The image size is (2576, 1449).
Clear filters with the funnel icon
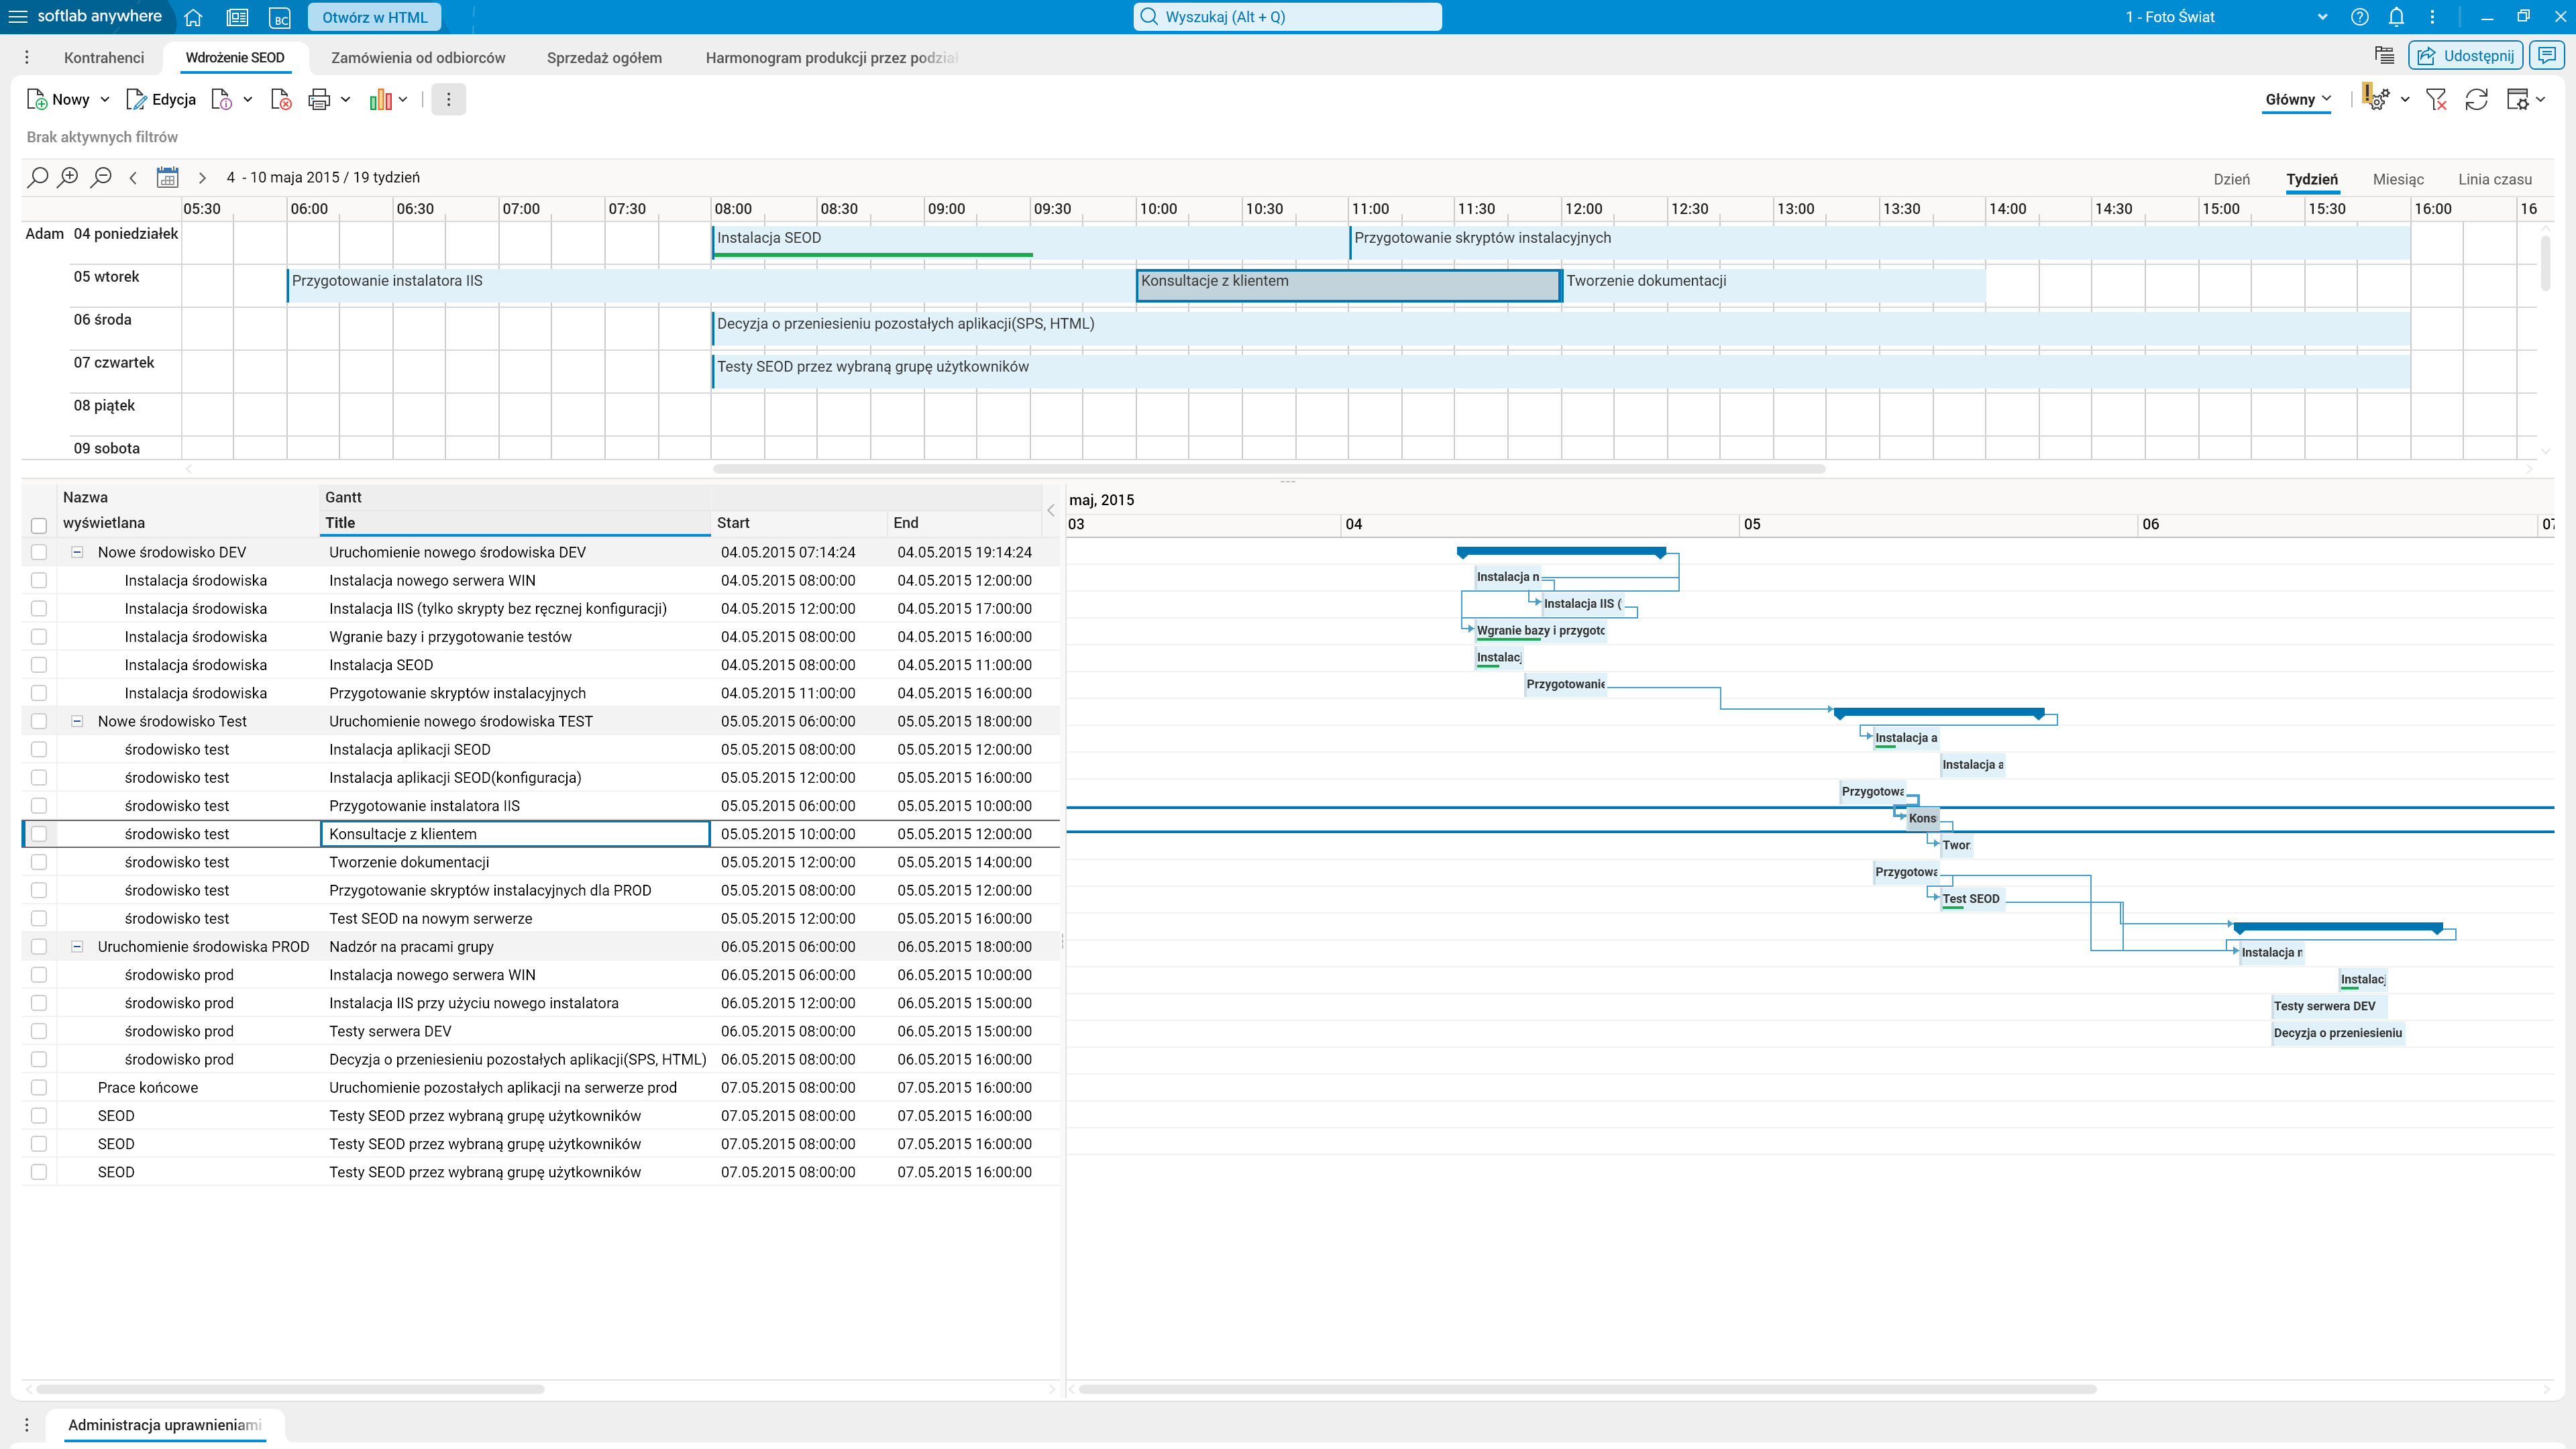2436,99
